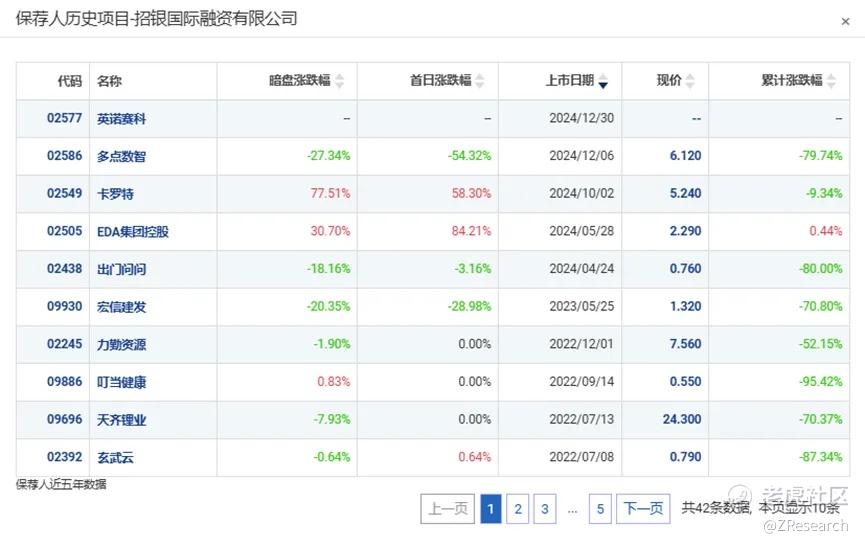Screen dimensions: 865x546
Task: Select page 1 in pagination
Action: point(490,508)
